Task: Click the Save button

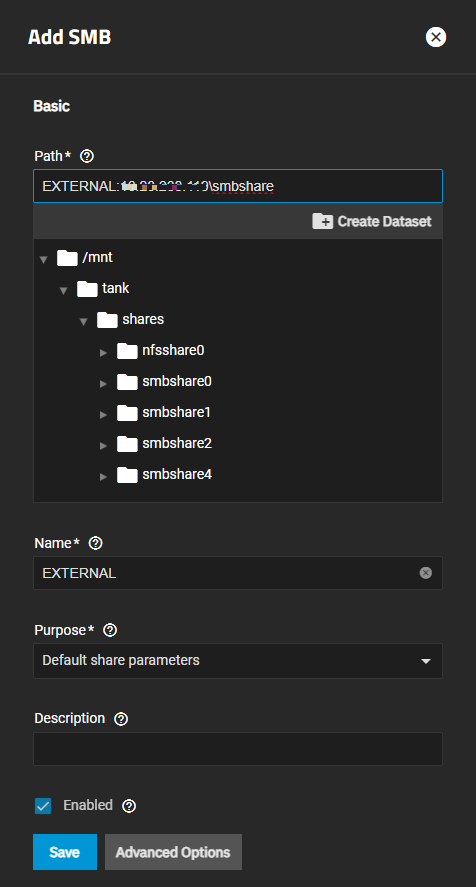Action: (65, 852)
